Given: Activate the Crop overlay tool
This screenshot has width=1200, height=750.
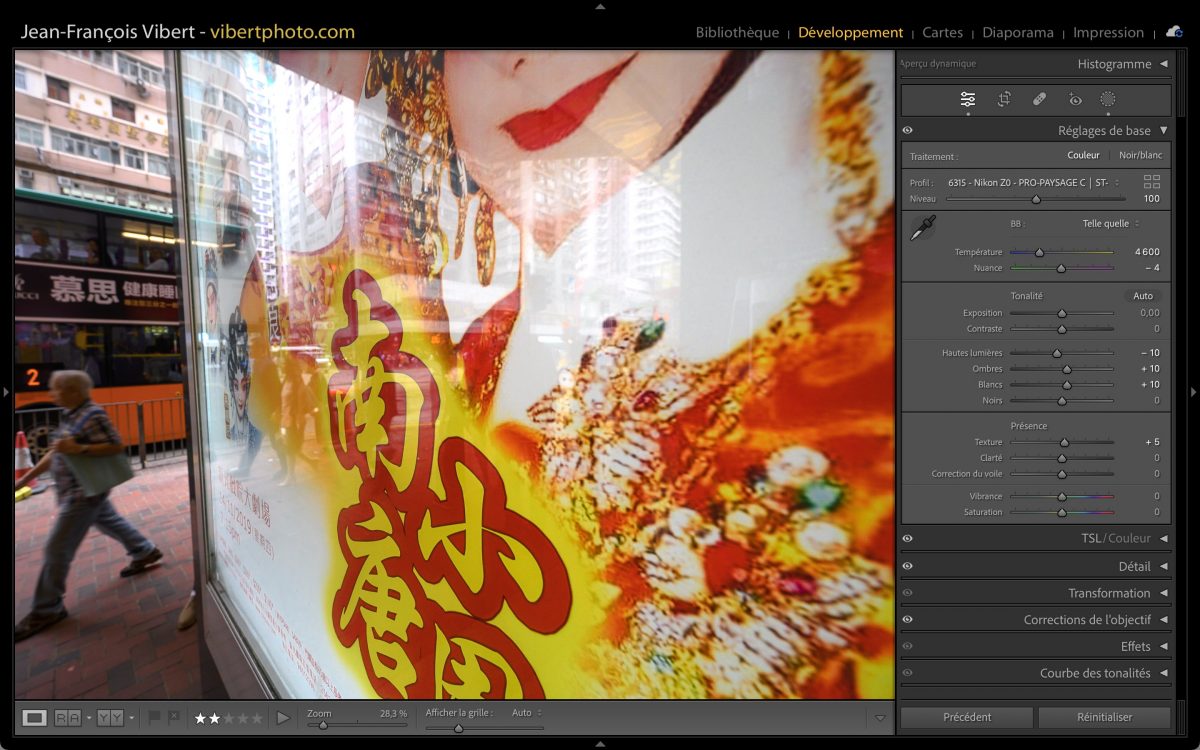Looking at the screenshot, I should pyautogui.click(x=1004, y=99).
